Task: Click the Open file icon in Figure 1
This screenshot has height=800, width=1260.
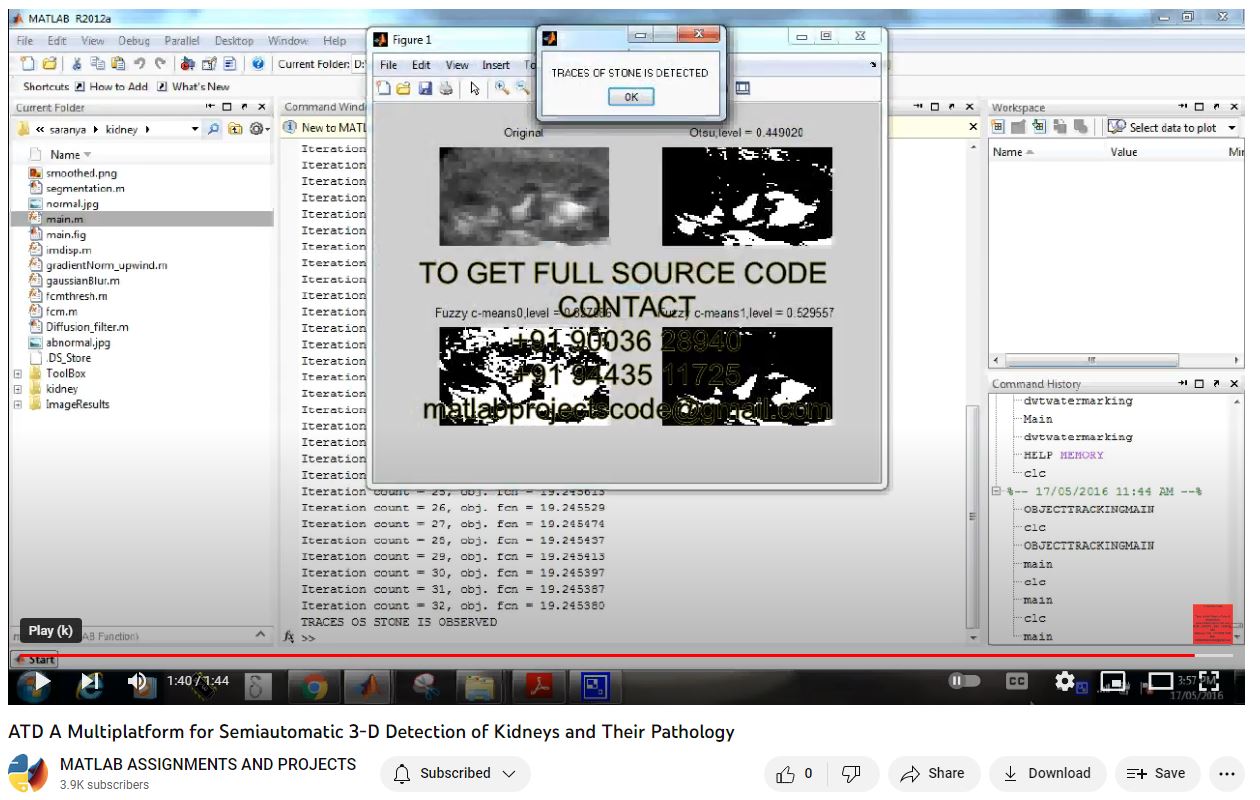Action: (x=404, y=88)
